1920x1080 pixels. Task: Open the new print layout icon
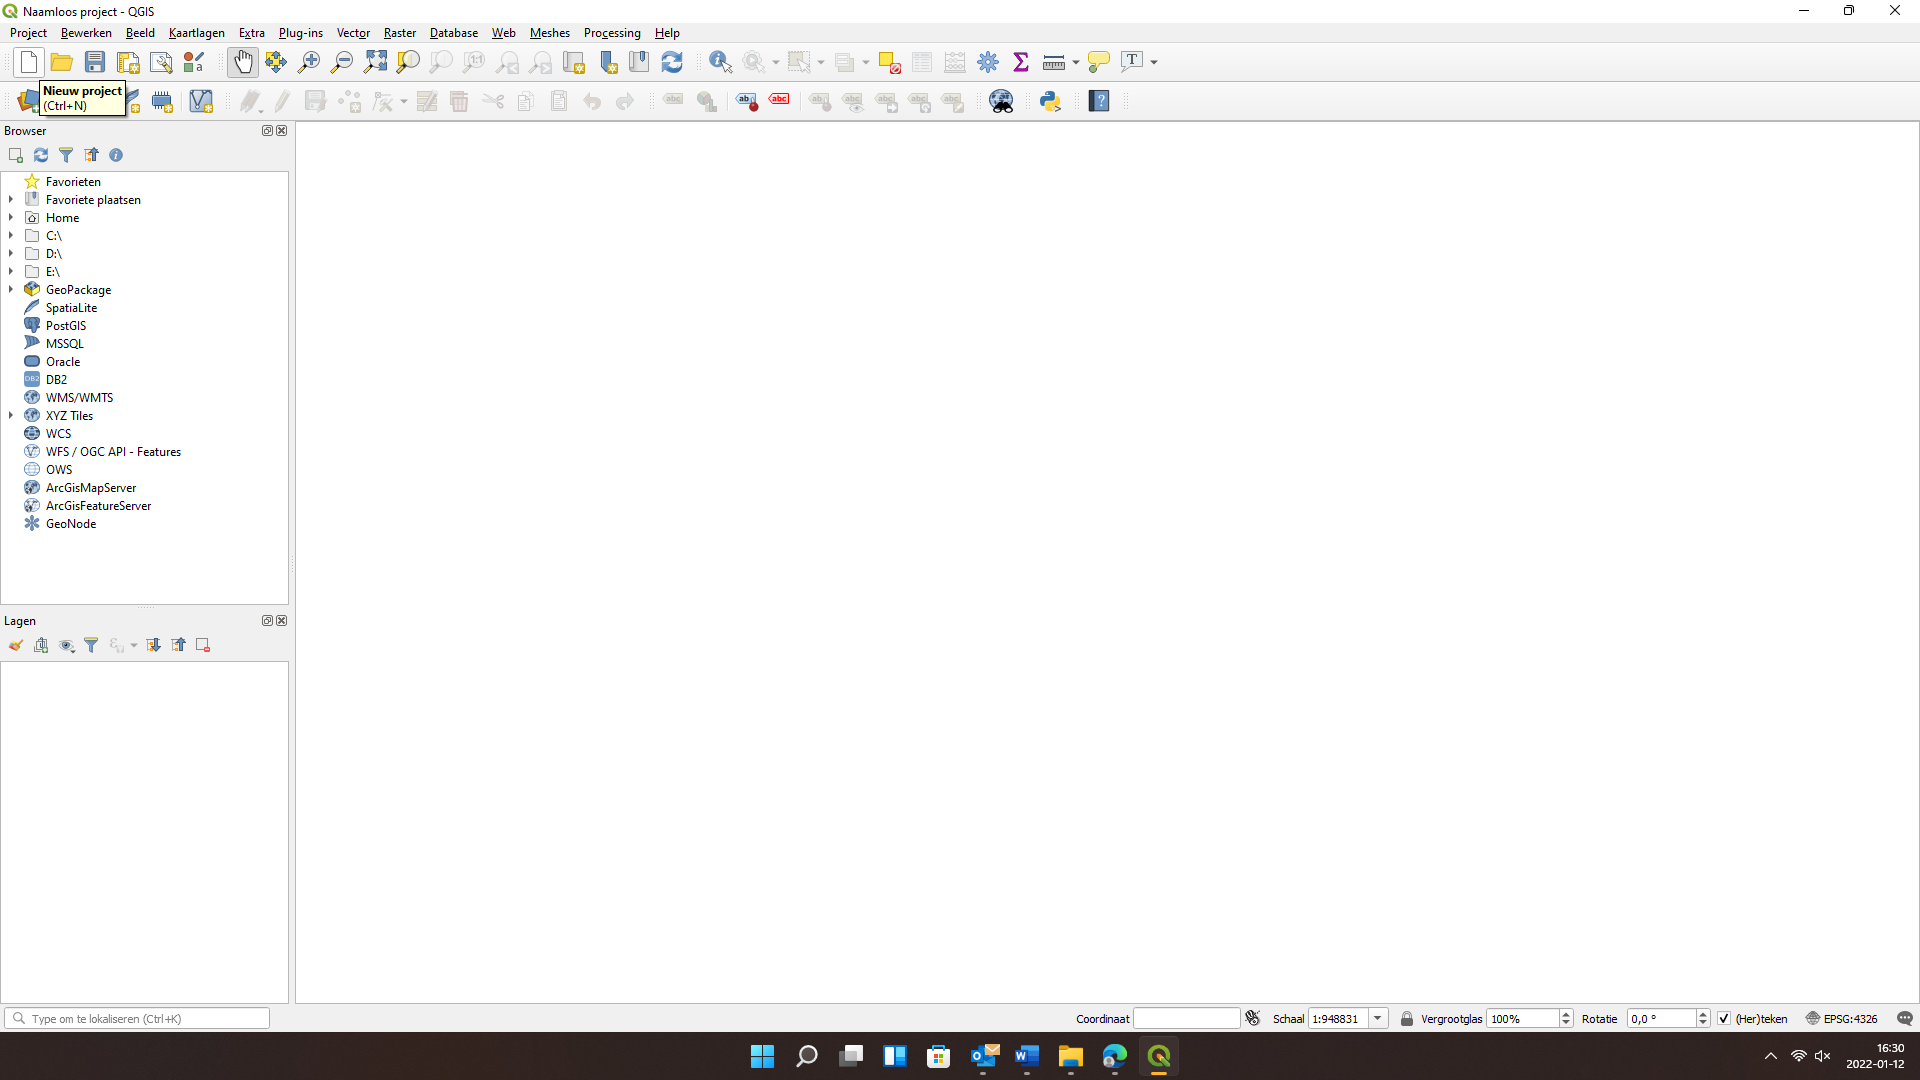pyautogui.click(x=128, y=62)
